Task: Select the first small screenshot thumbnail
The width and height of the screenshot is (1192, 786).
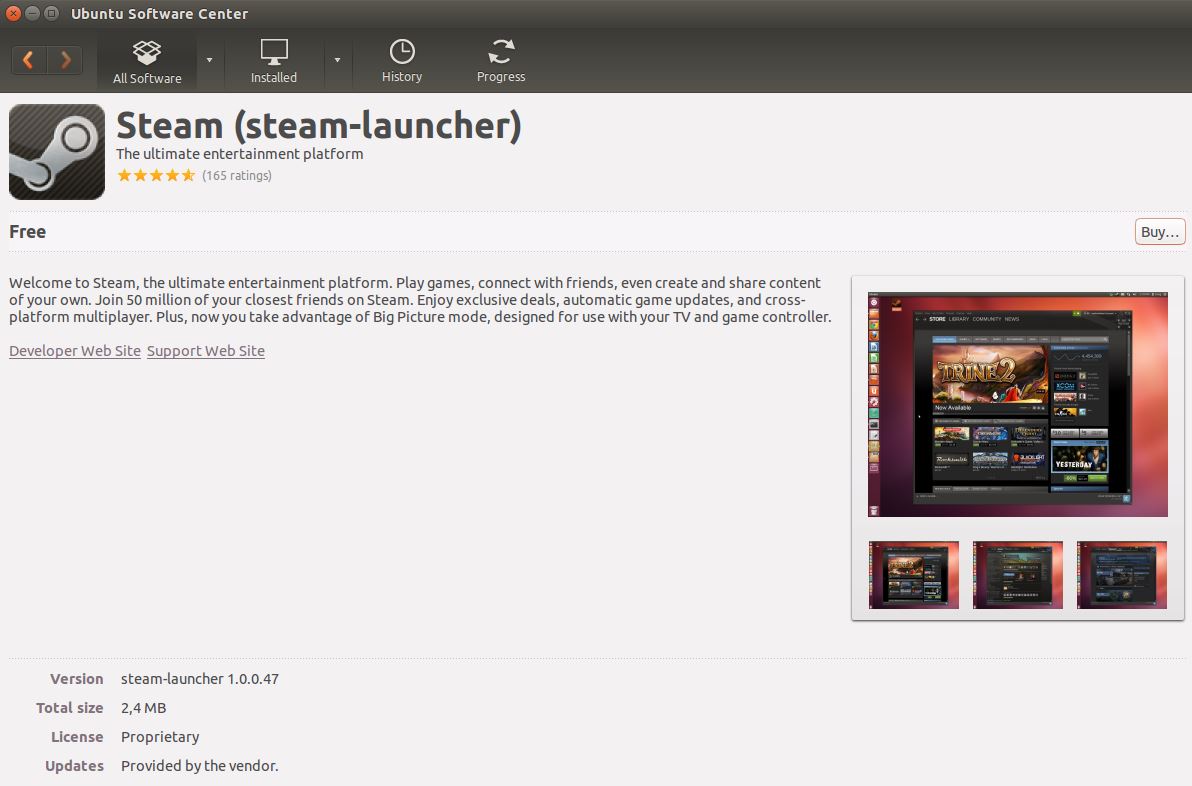Action: pyautogui.click(x=914, y=575)
